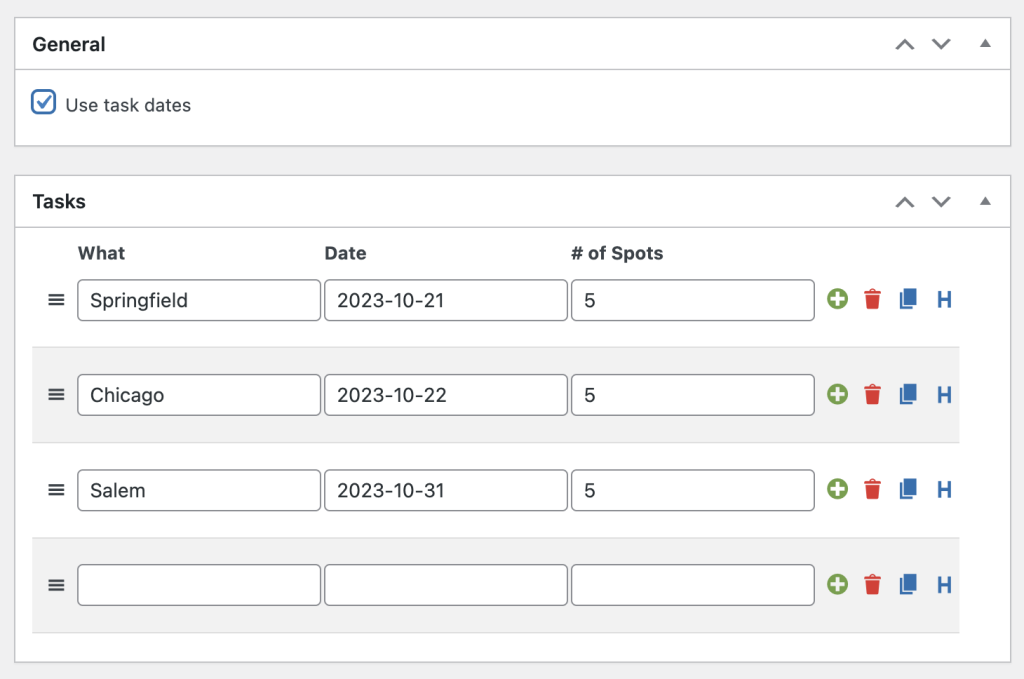Image resolution: width=1024 pixels, height=679 pixels.
Task: Delete the Chicago task row
Action: (872, 394)
